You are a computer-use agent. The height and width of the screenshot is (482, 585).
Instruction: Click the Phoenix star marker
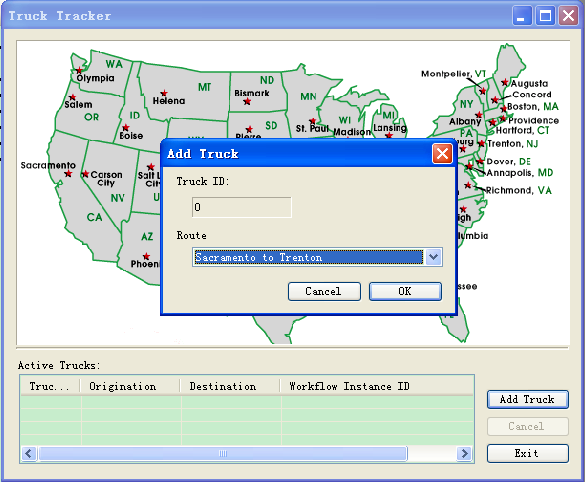click(146, 256)
